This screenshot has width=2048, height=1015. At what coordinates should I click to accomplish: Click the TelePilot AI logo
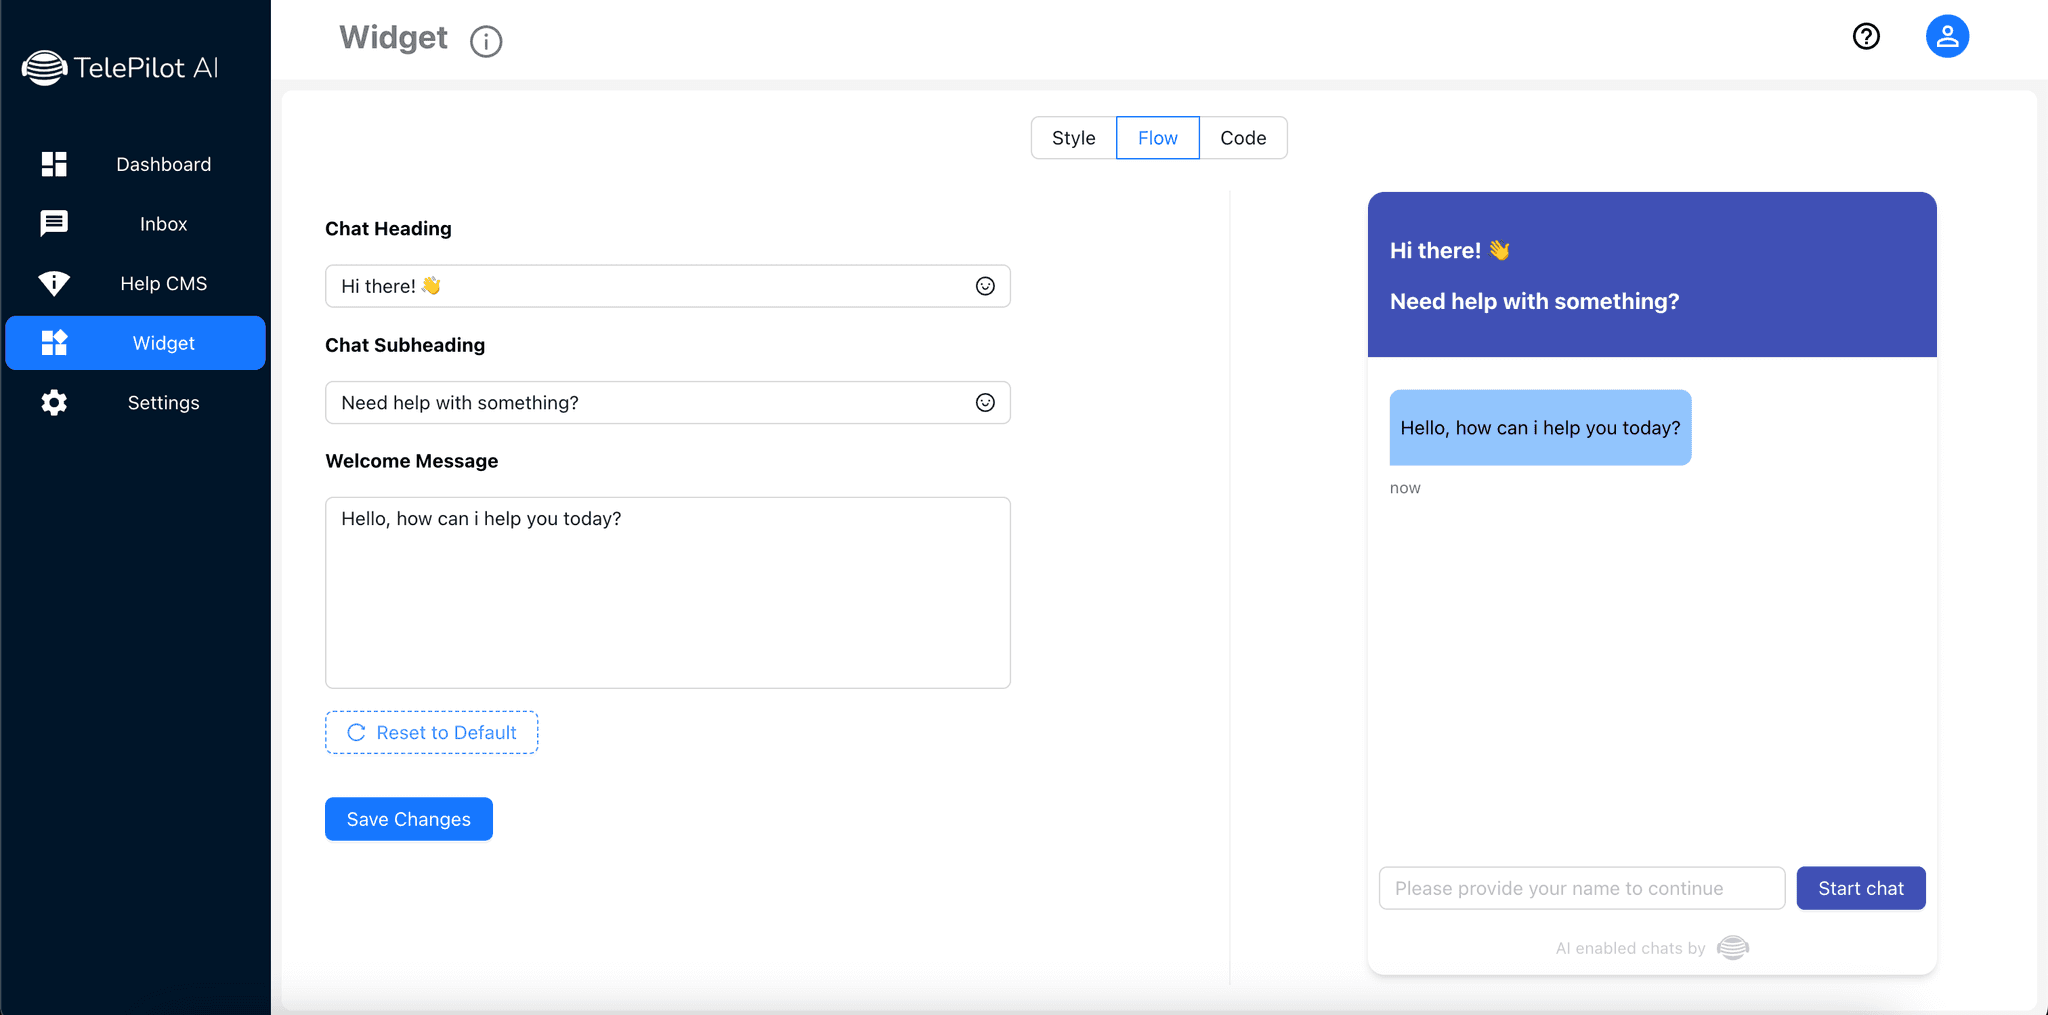(120, 68)
